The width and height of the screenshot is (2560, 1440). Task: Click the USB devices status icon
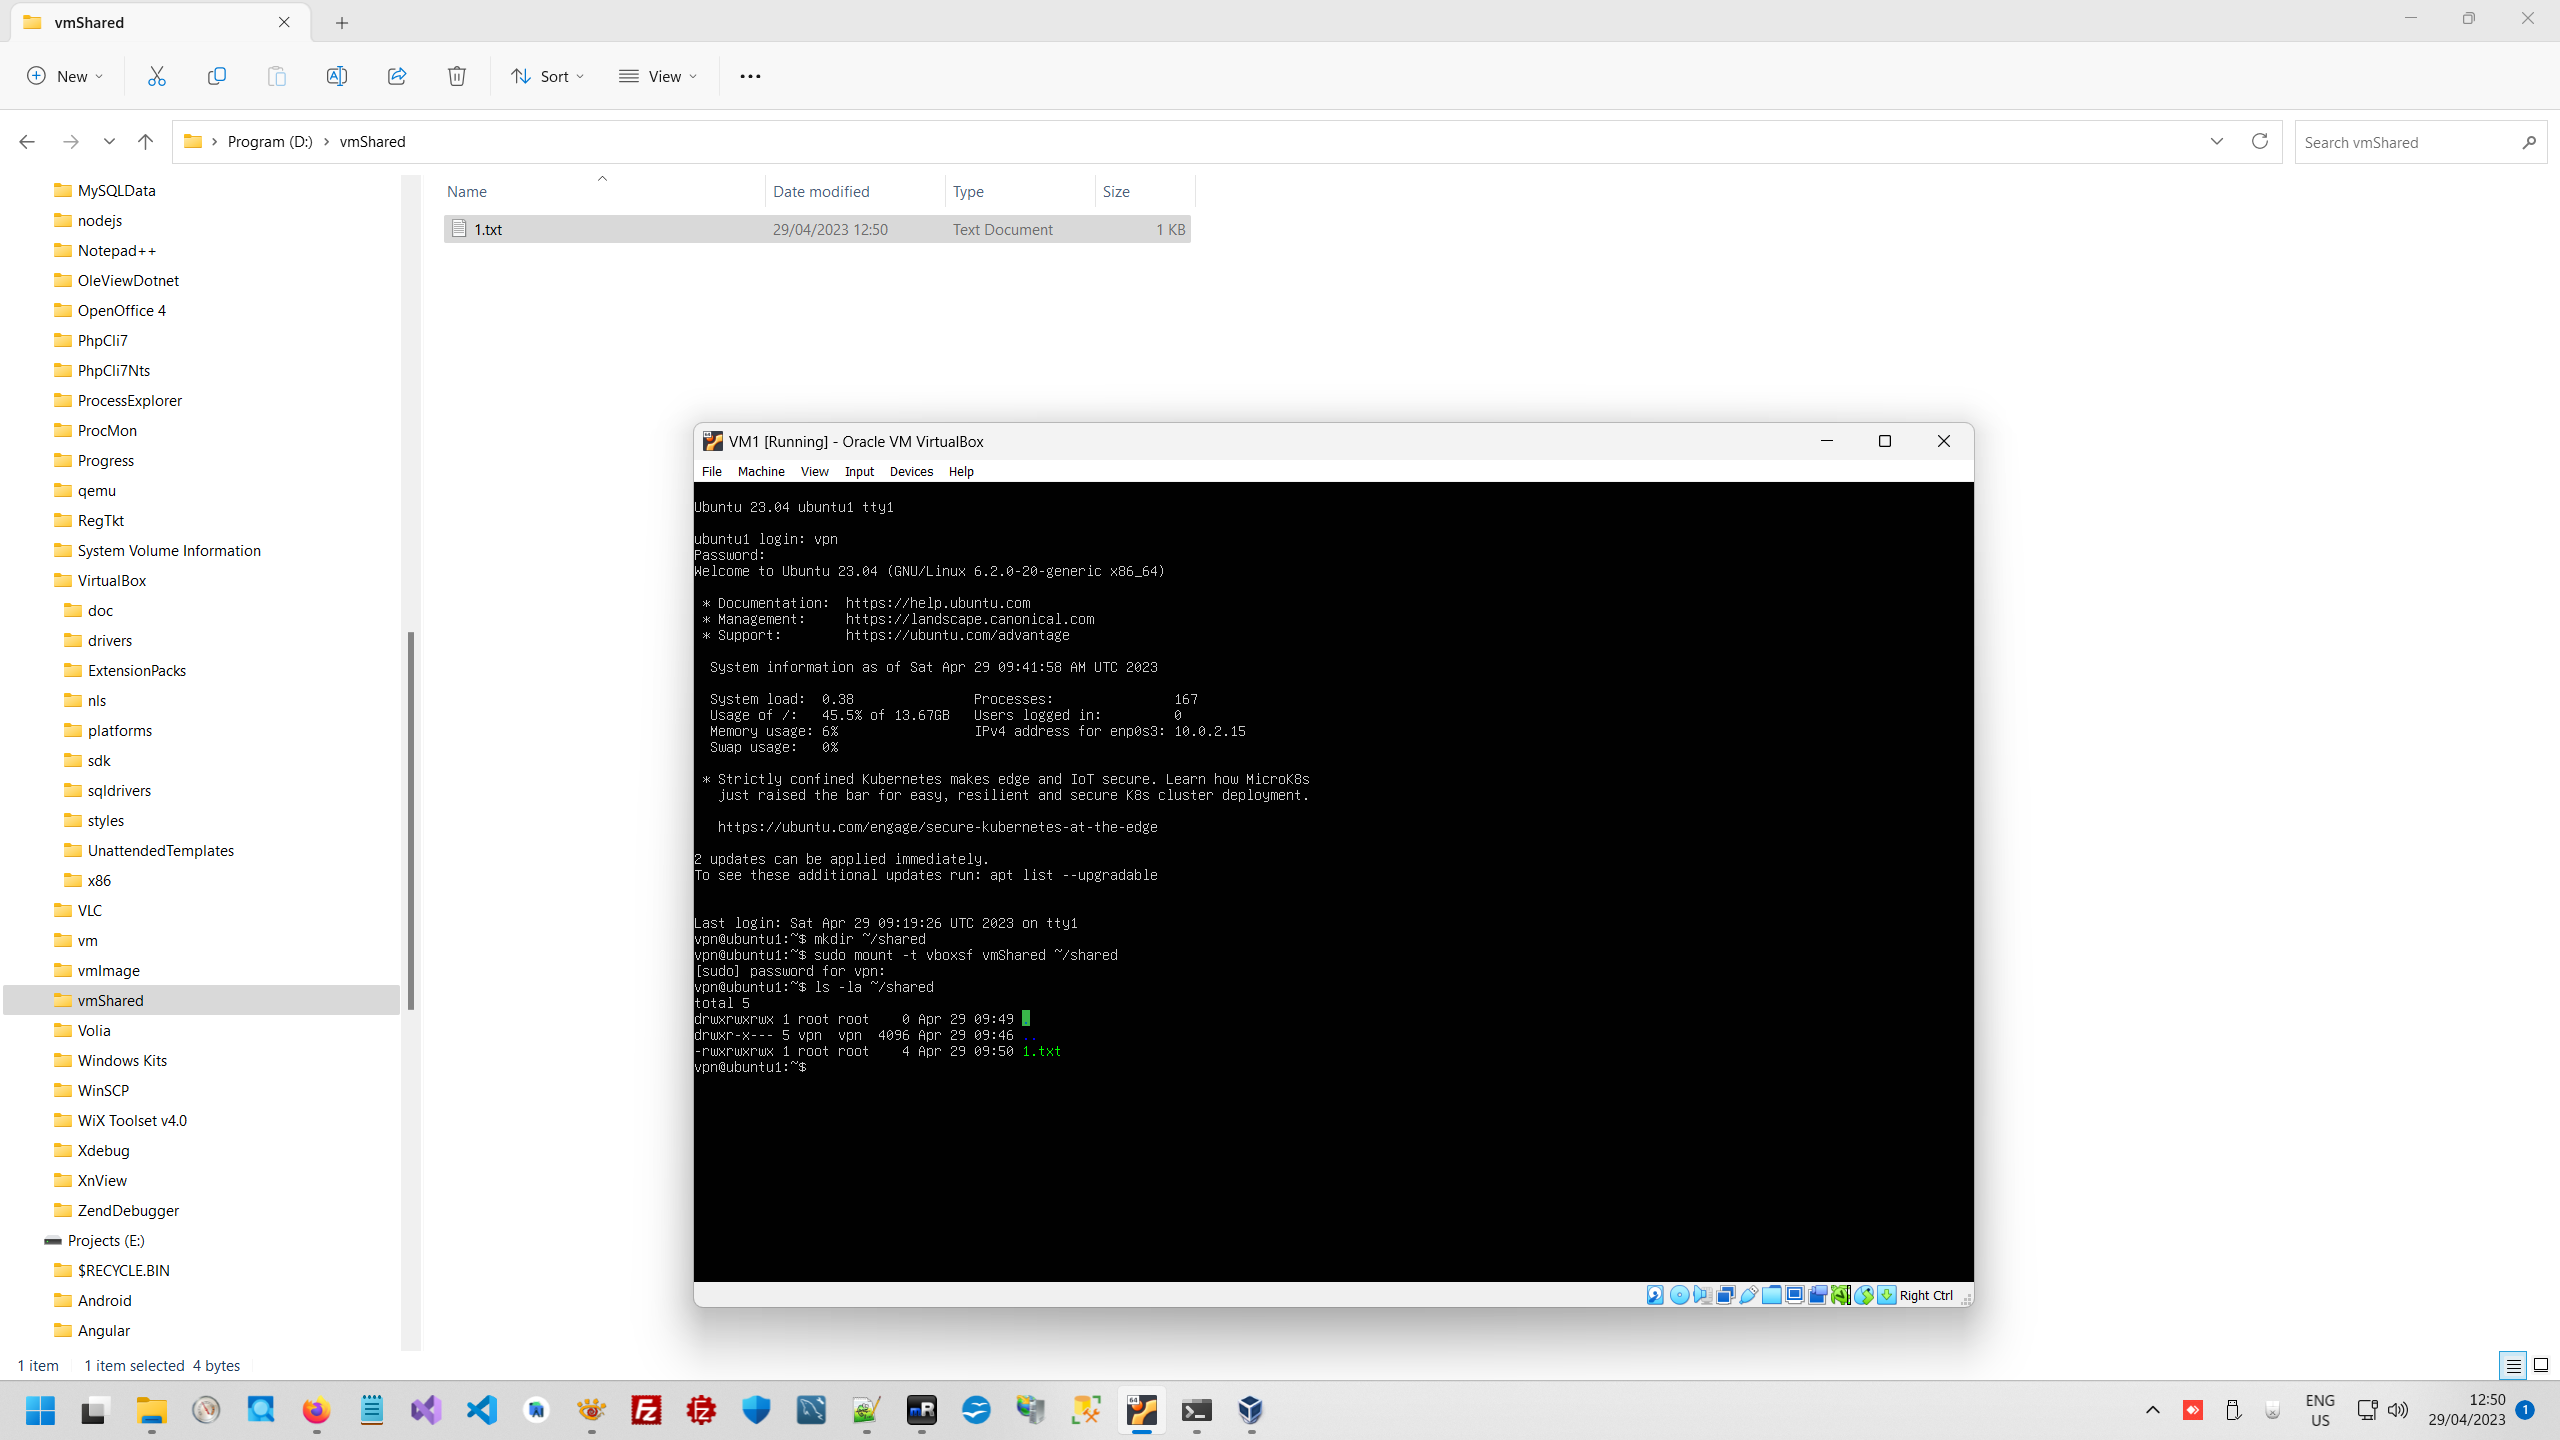(x=1748, y=1295)
